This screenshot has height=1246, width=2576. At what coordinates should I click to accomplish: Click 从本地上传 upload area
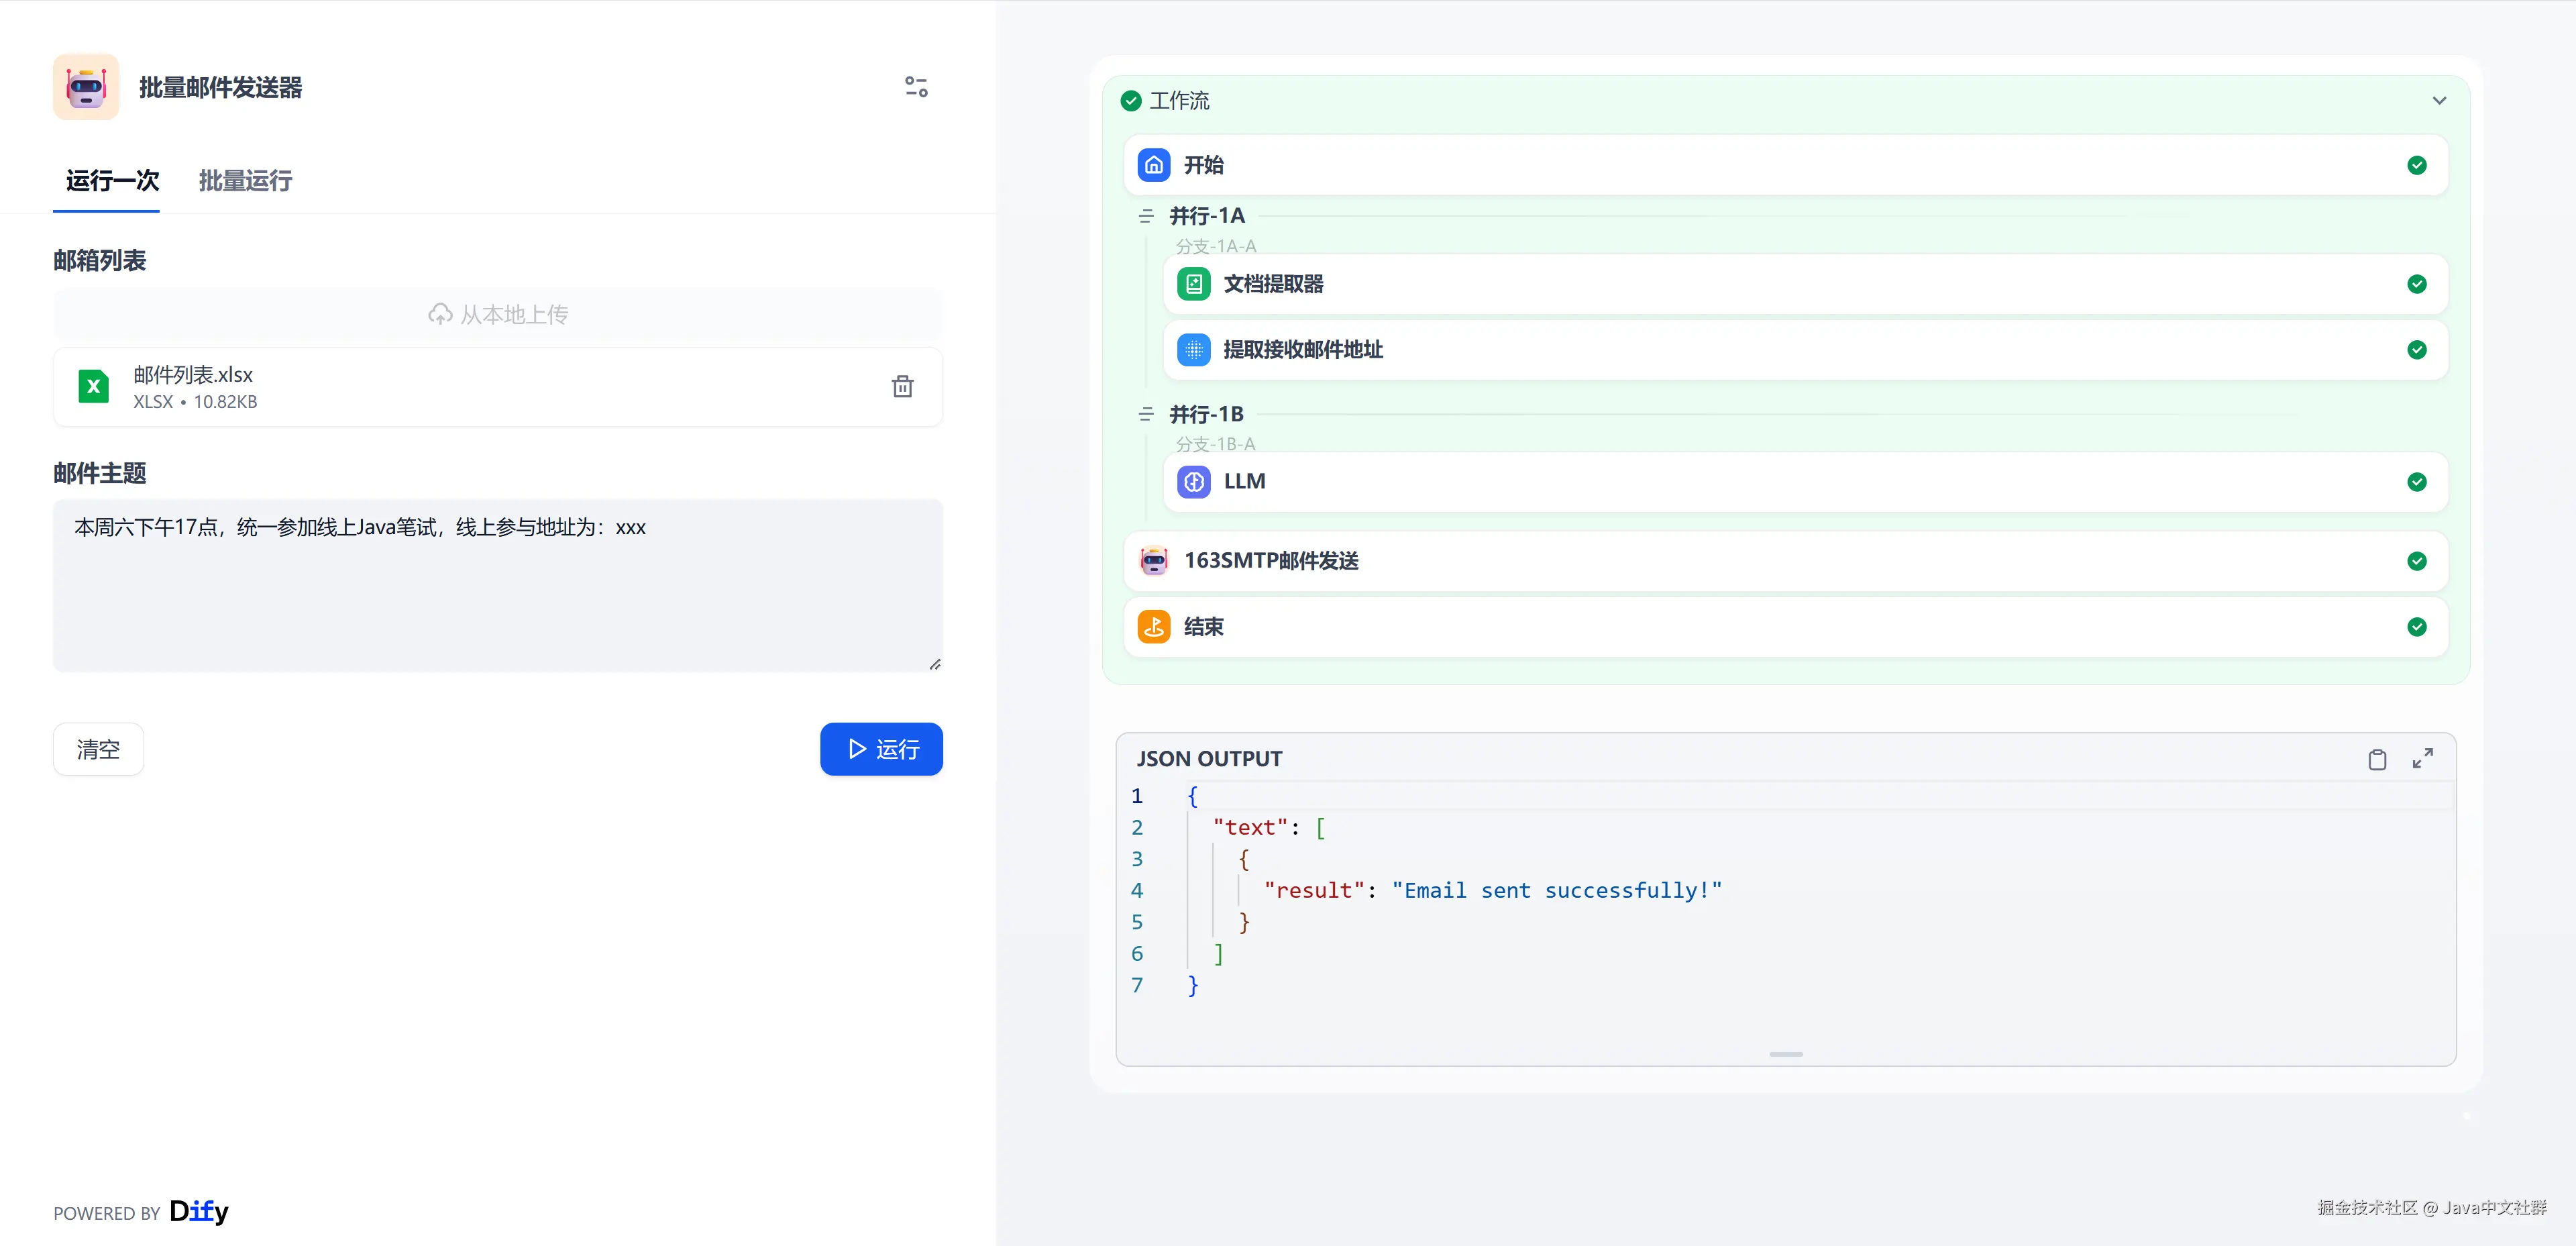click(498, 315)
